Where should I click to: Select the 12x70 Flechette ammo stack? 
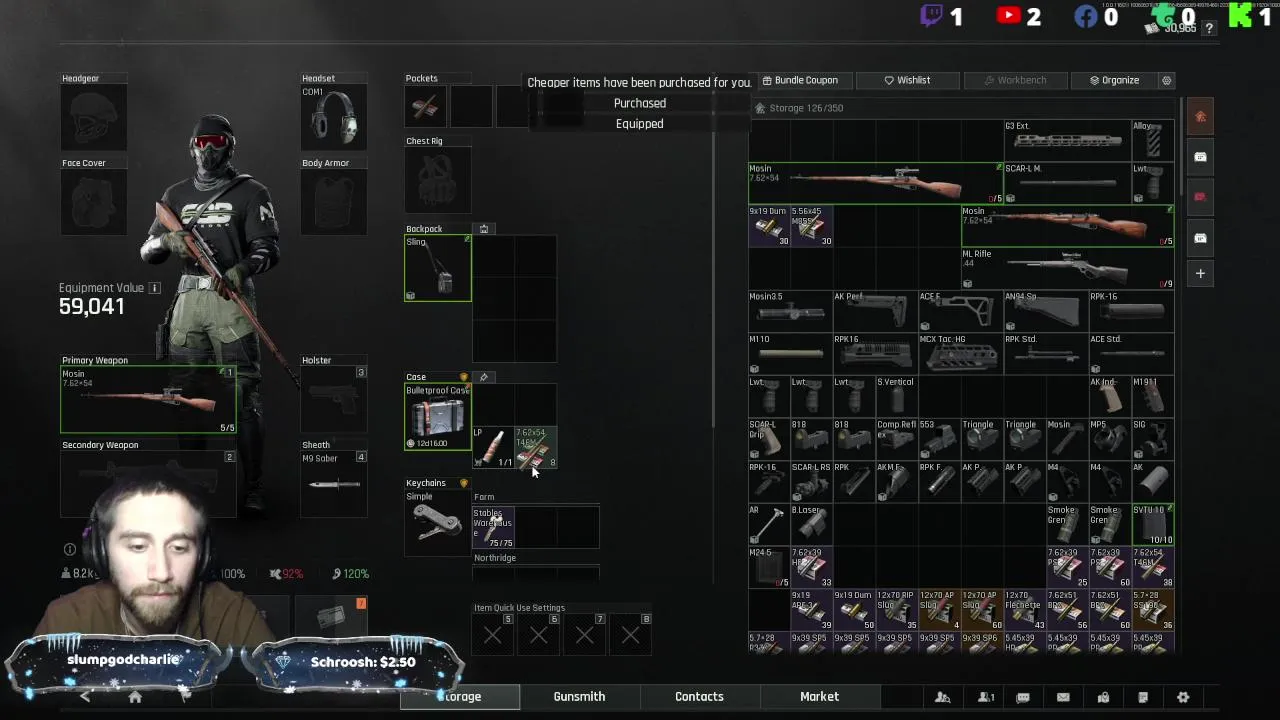click(x=1024, y=610)
